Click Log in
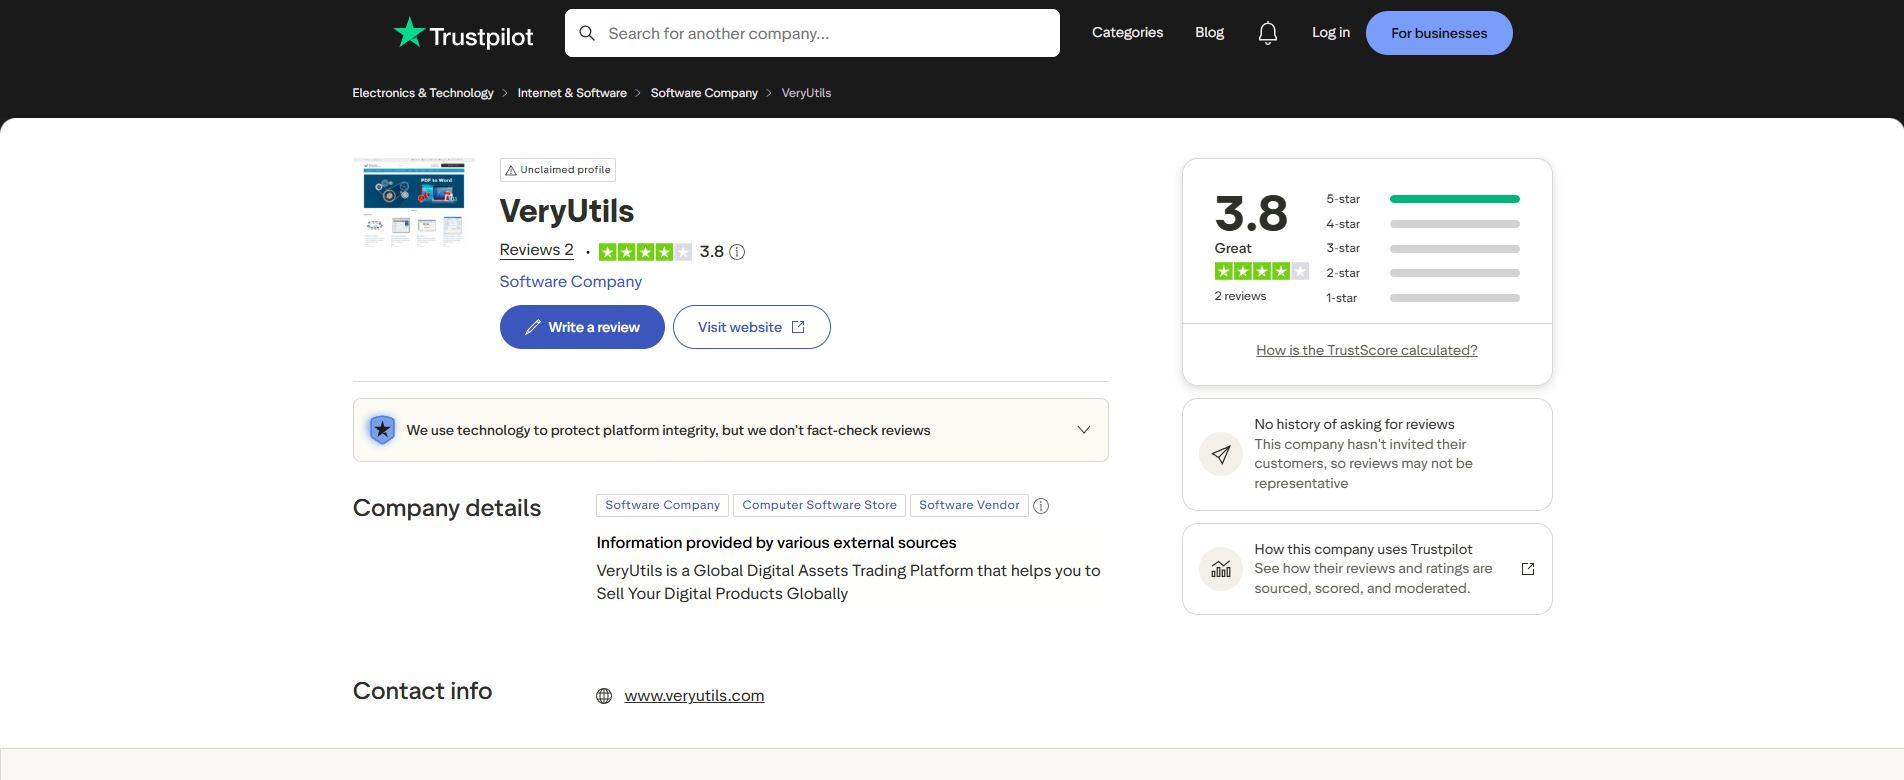 [x=1331, y=33]
